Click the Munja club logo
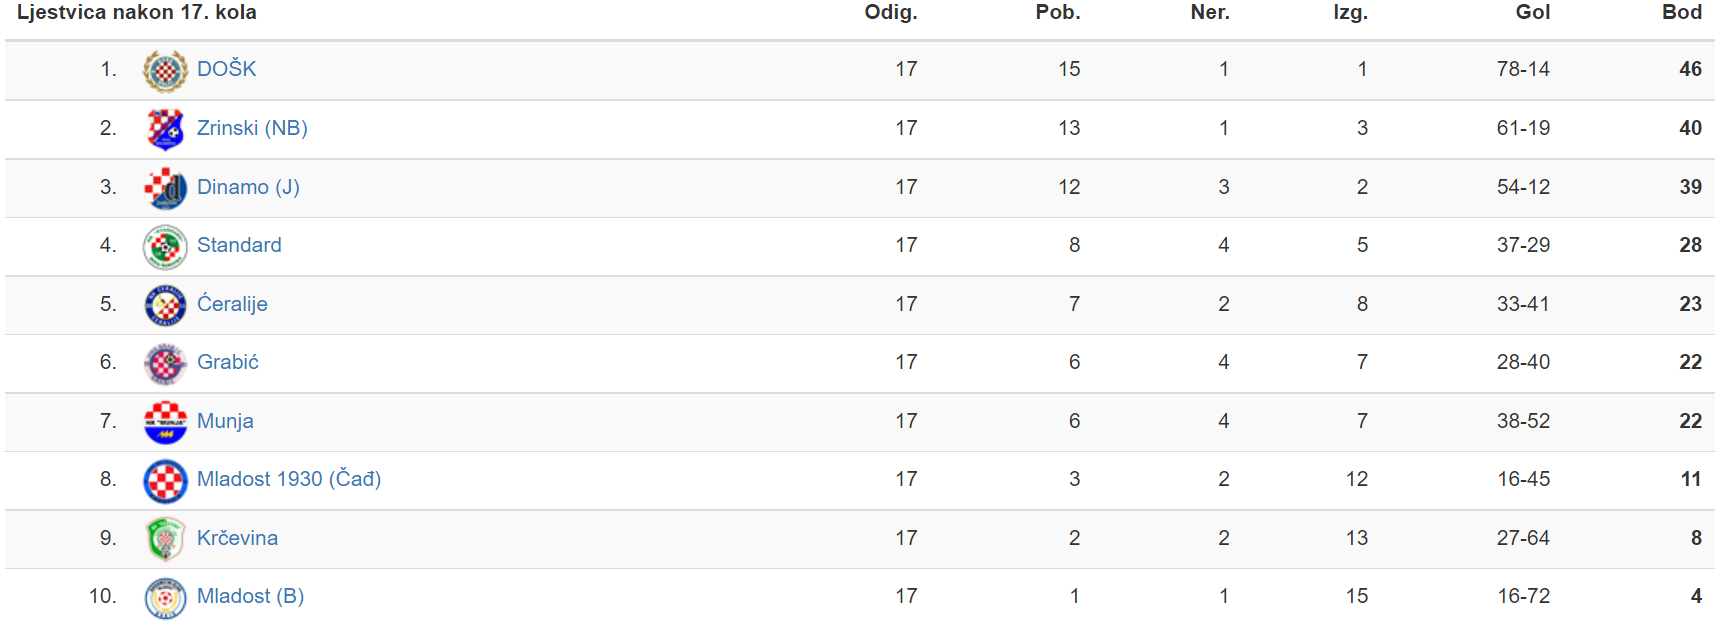 pyautogui.click(x=165, y=422)
